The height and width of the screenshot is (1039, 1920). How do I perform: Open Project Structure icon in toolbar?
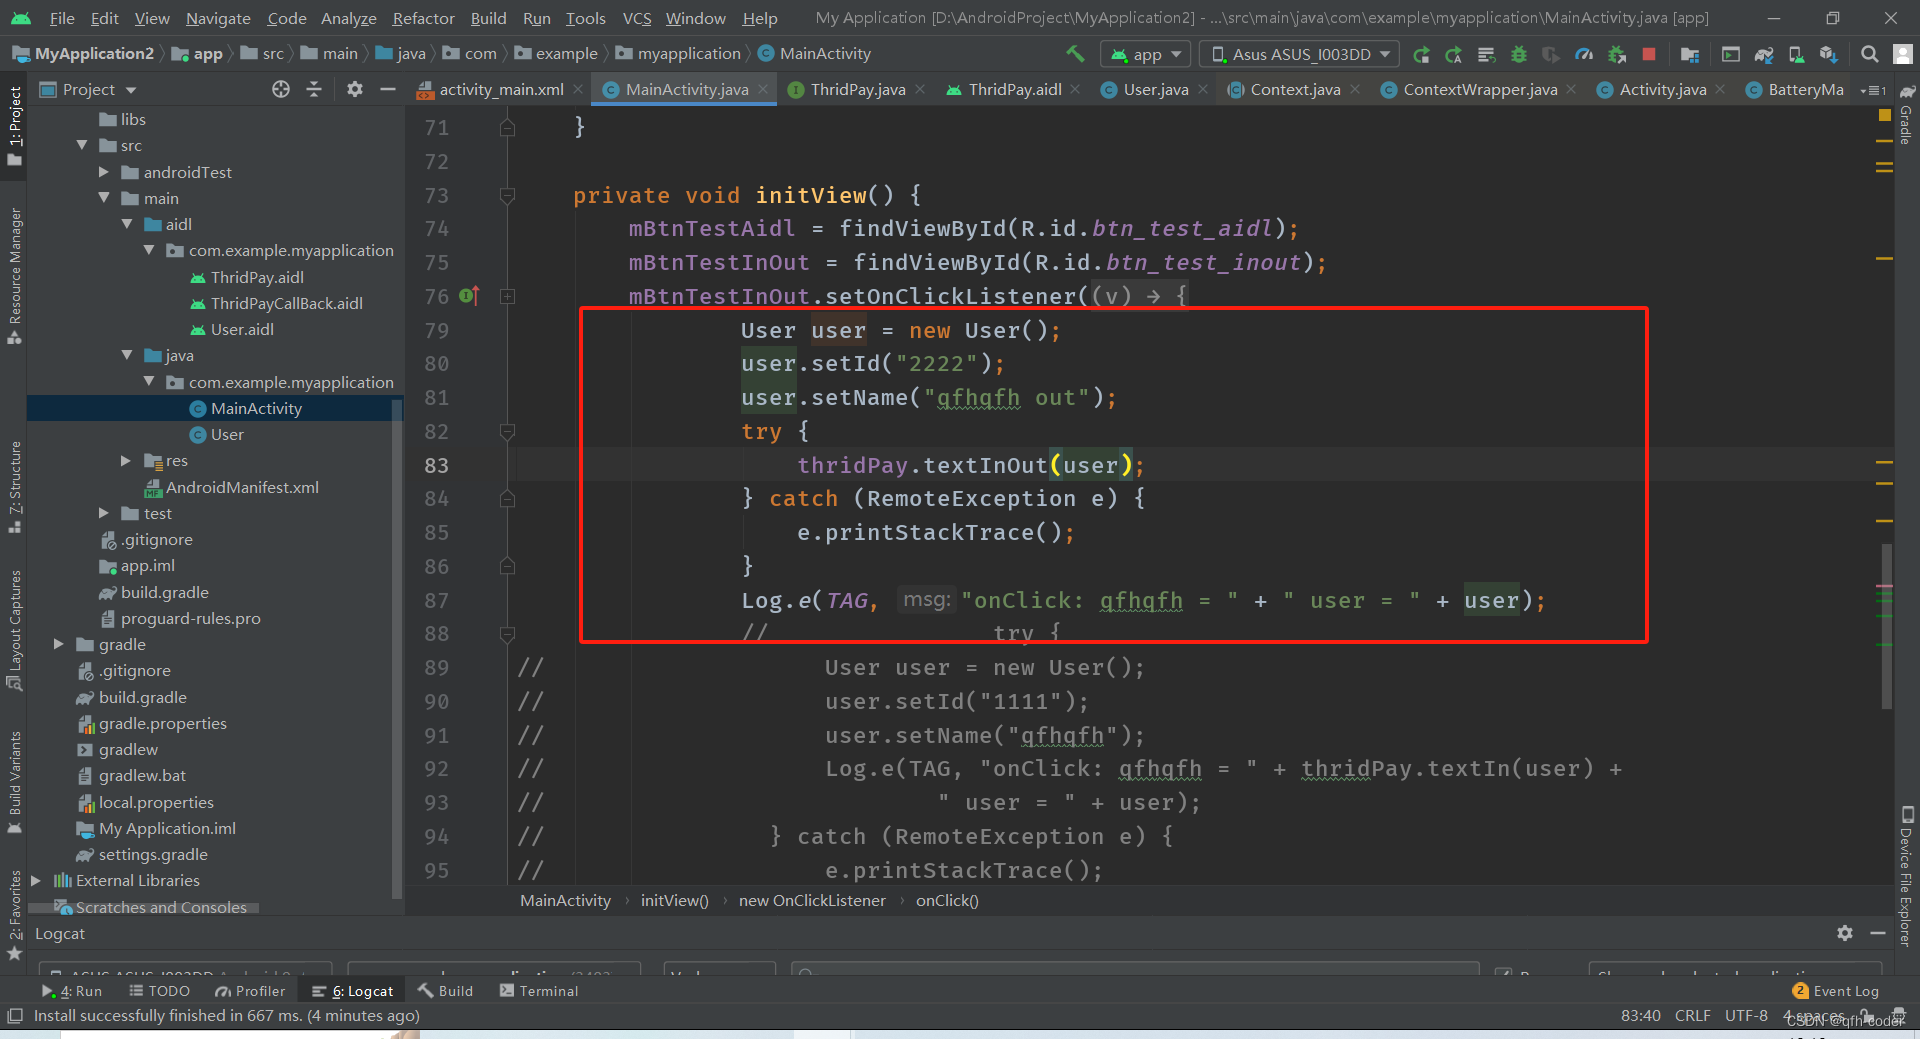coord(1690,54)
